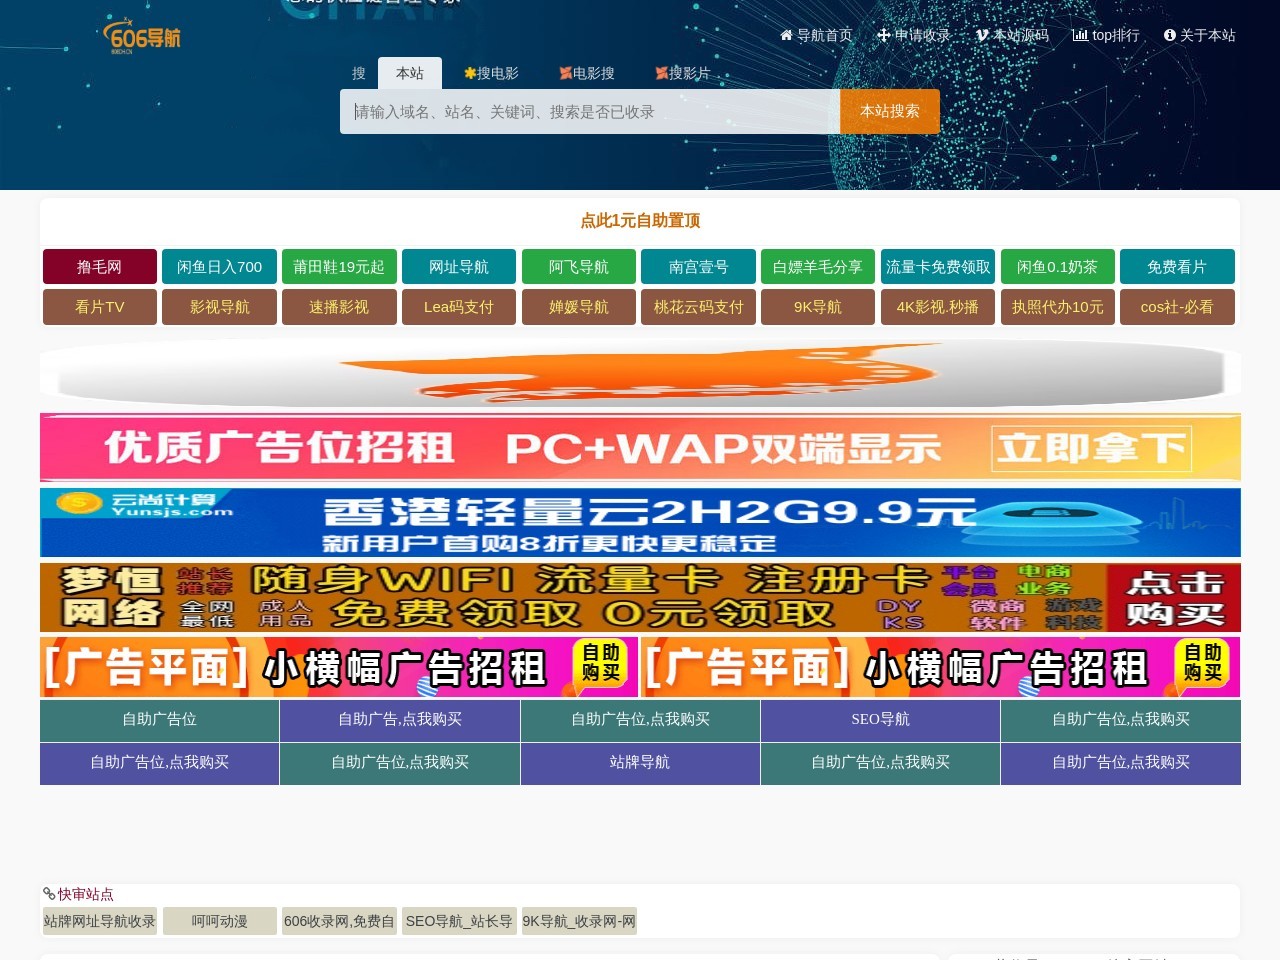The image size is (1280, 960).
Task: Open the 影视导航 brown button
Action: (x=219, y=307)
